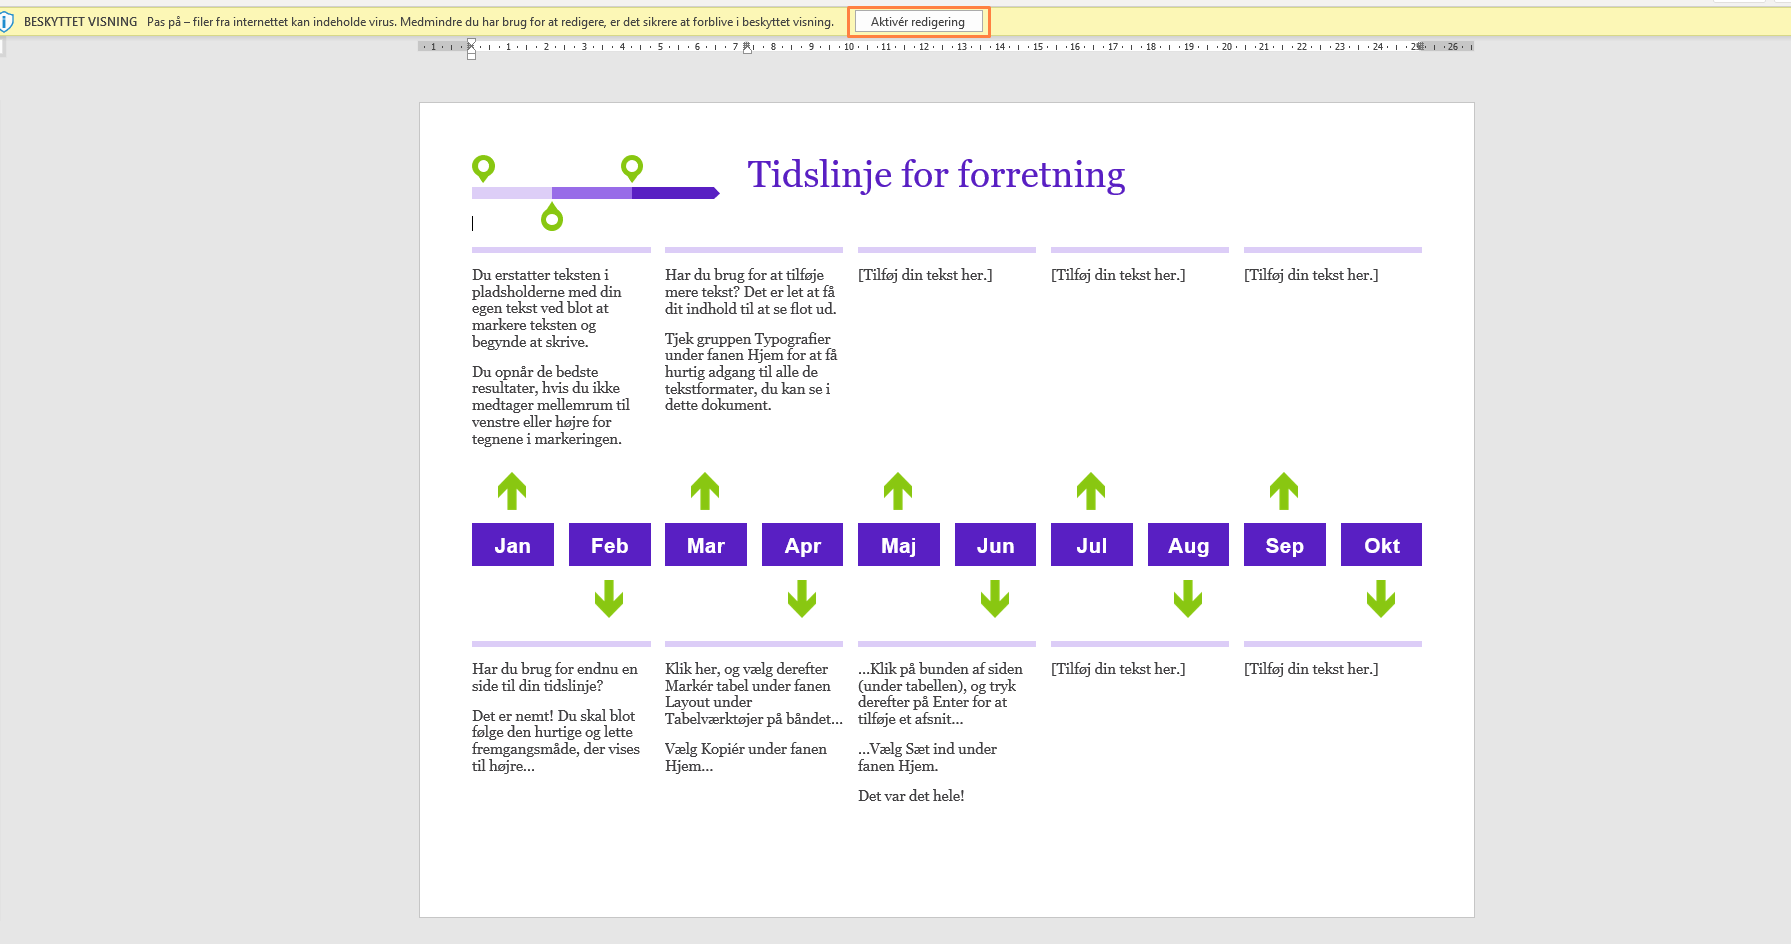Select the Sep month box
Image resolution: width=1791 pixels, height=944 pixels.
1284,545
